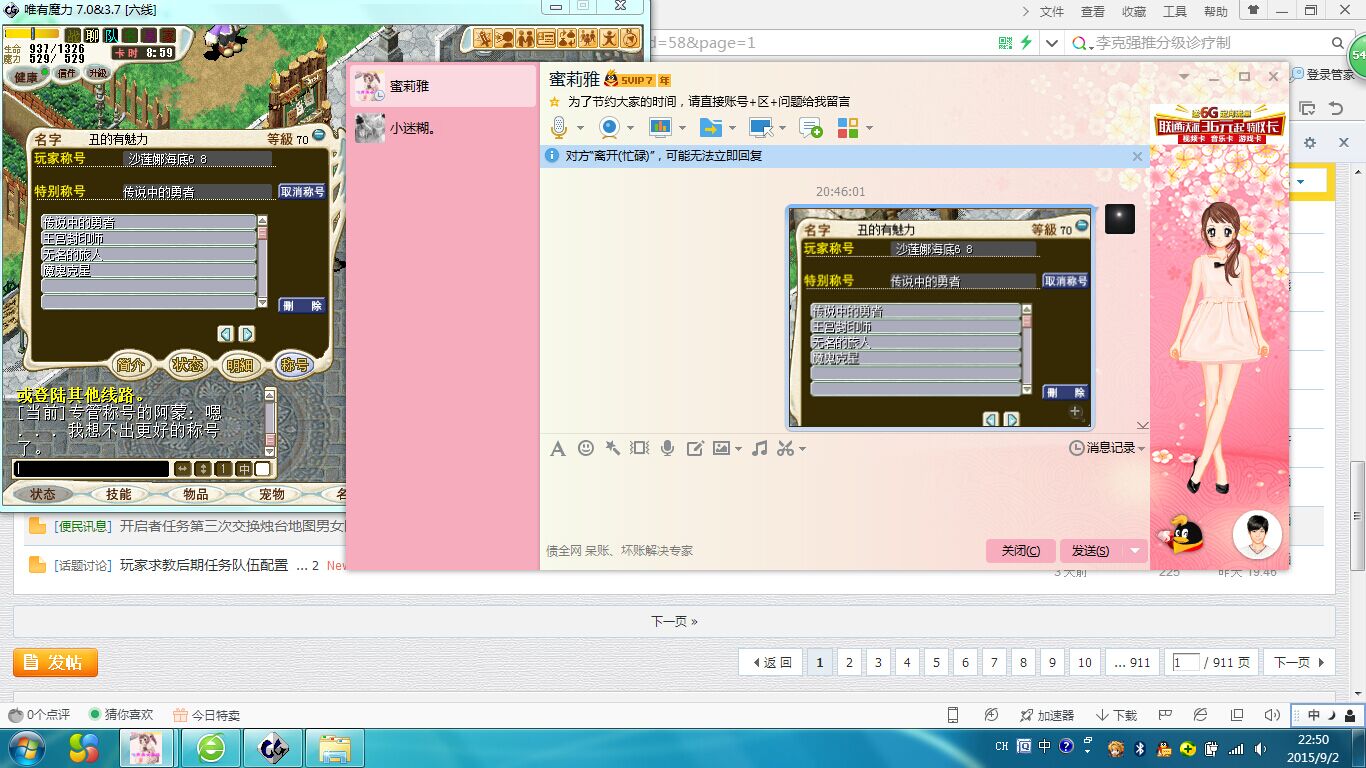1366x768 pixels.
Task: Start a voice call with microphone icon
Action: tap(559, 128)
